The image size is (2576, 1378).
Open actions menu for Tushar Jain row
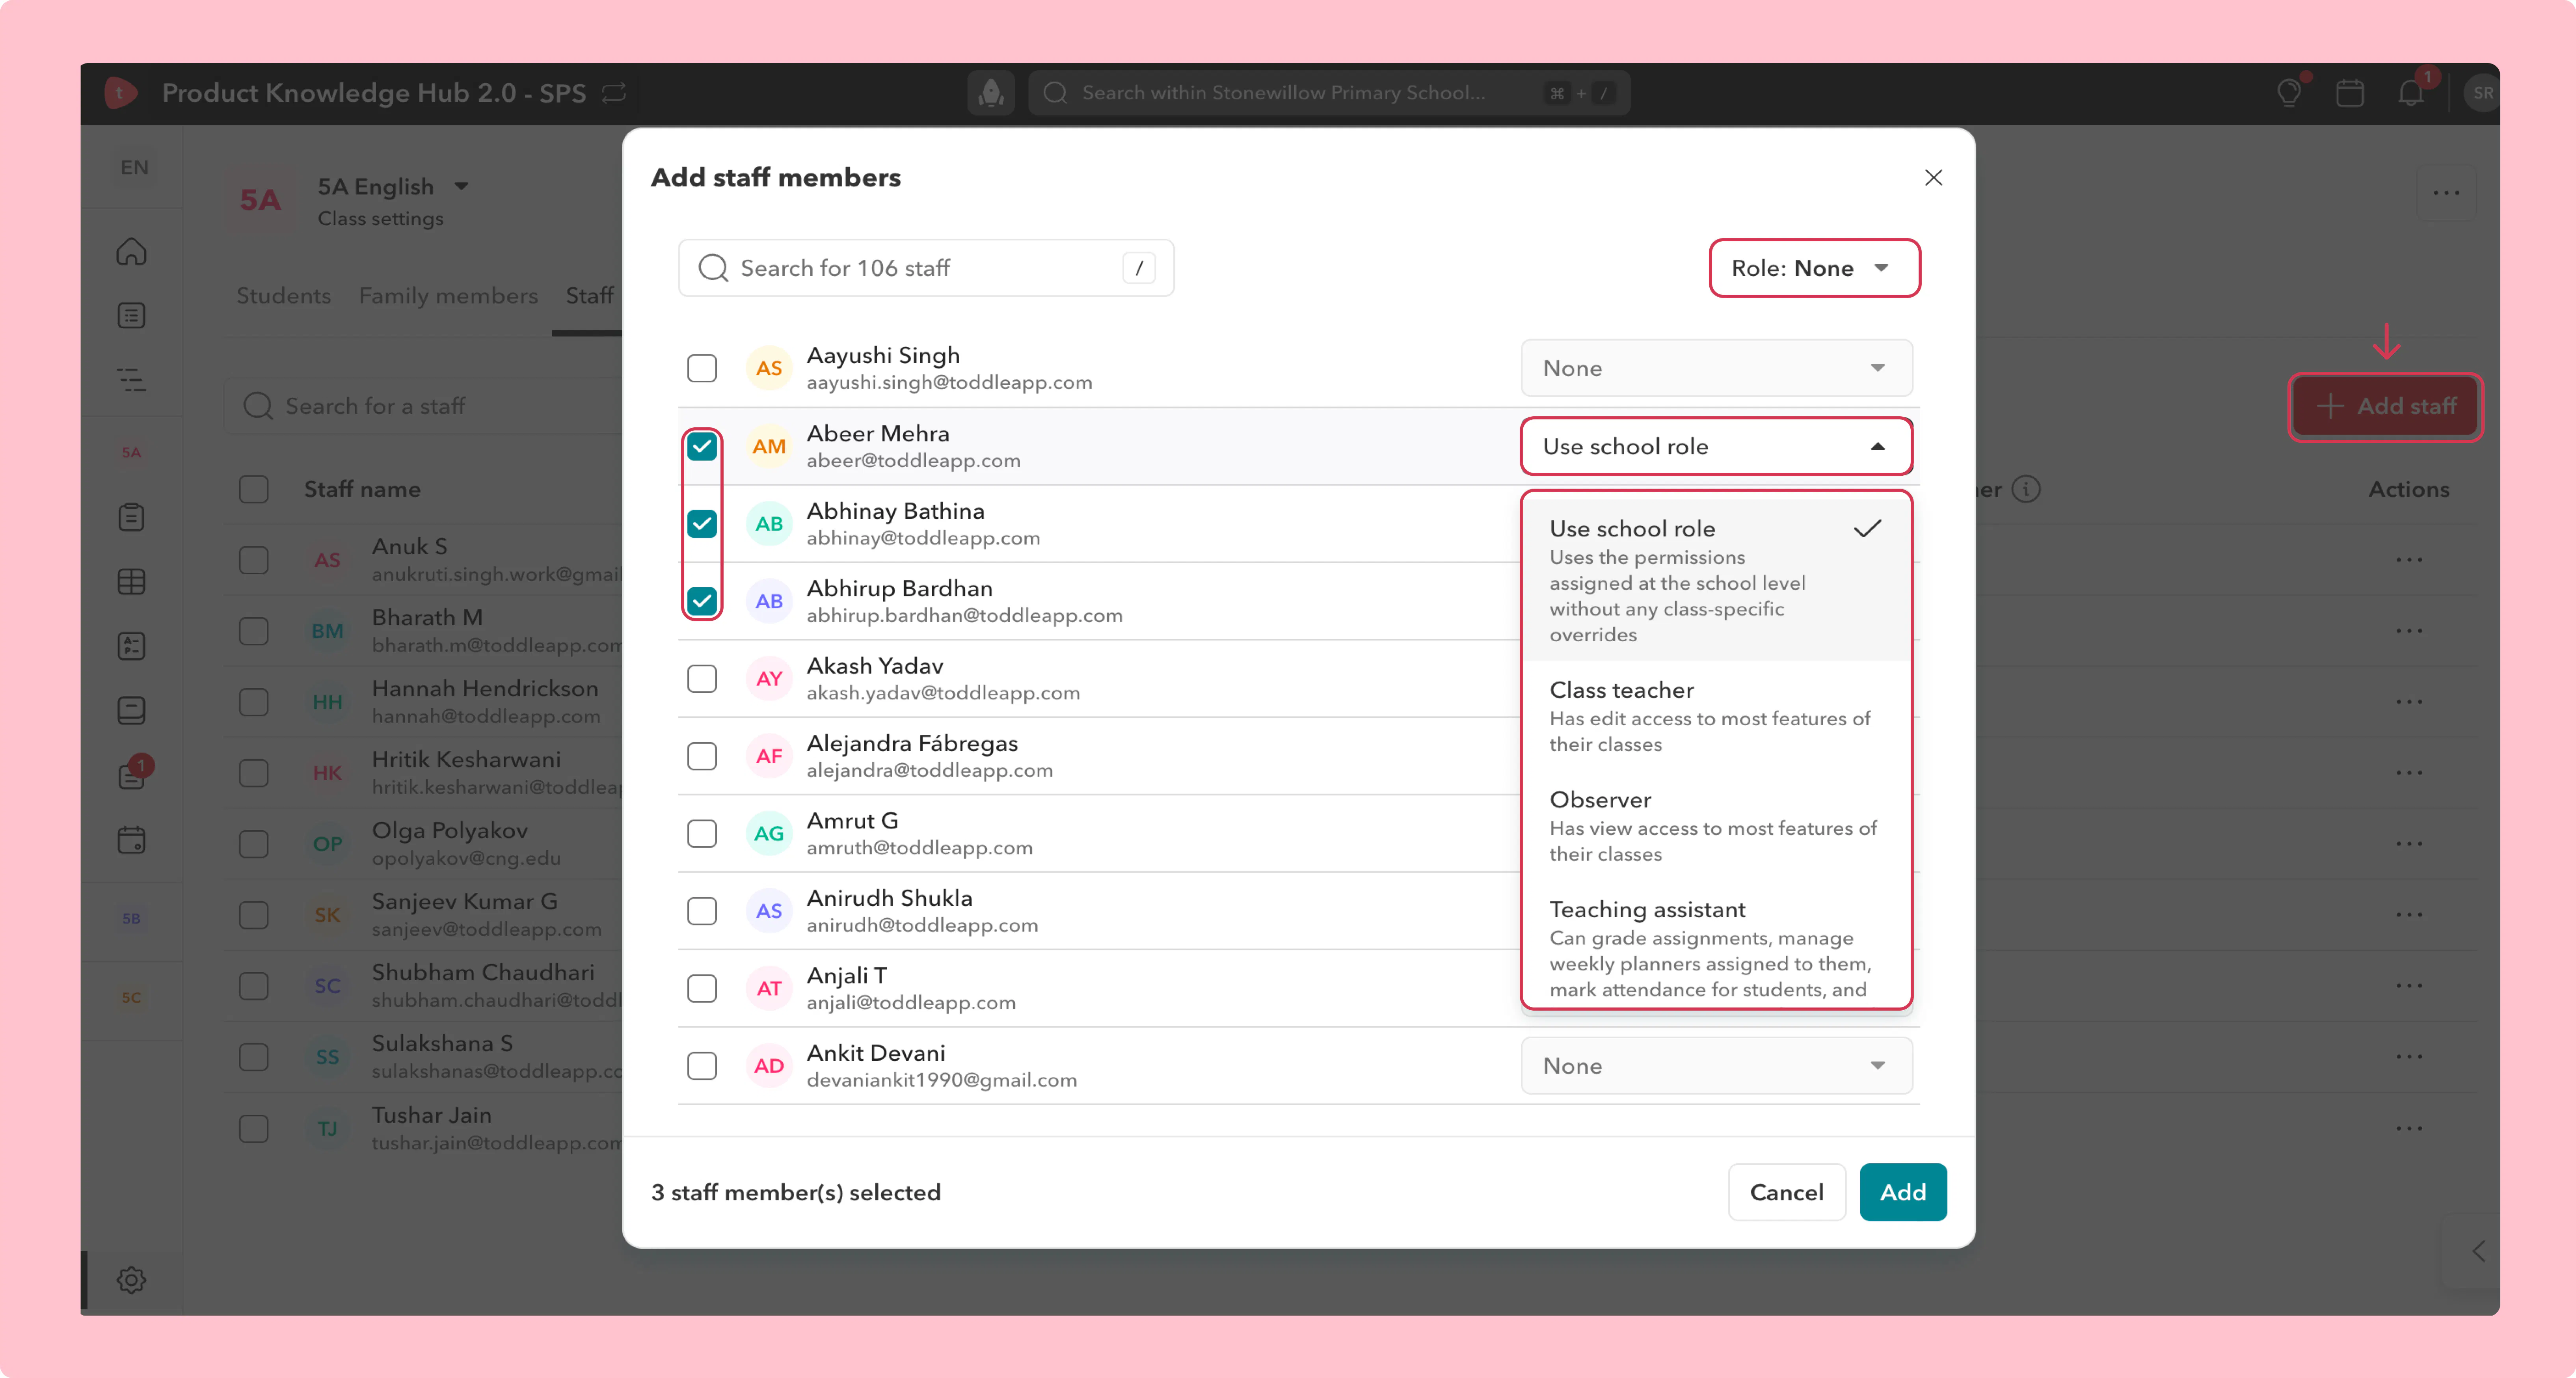(2409, 1129)
